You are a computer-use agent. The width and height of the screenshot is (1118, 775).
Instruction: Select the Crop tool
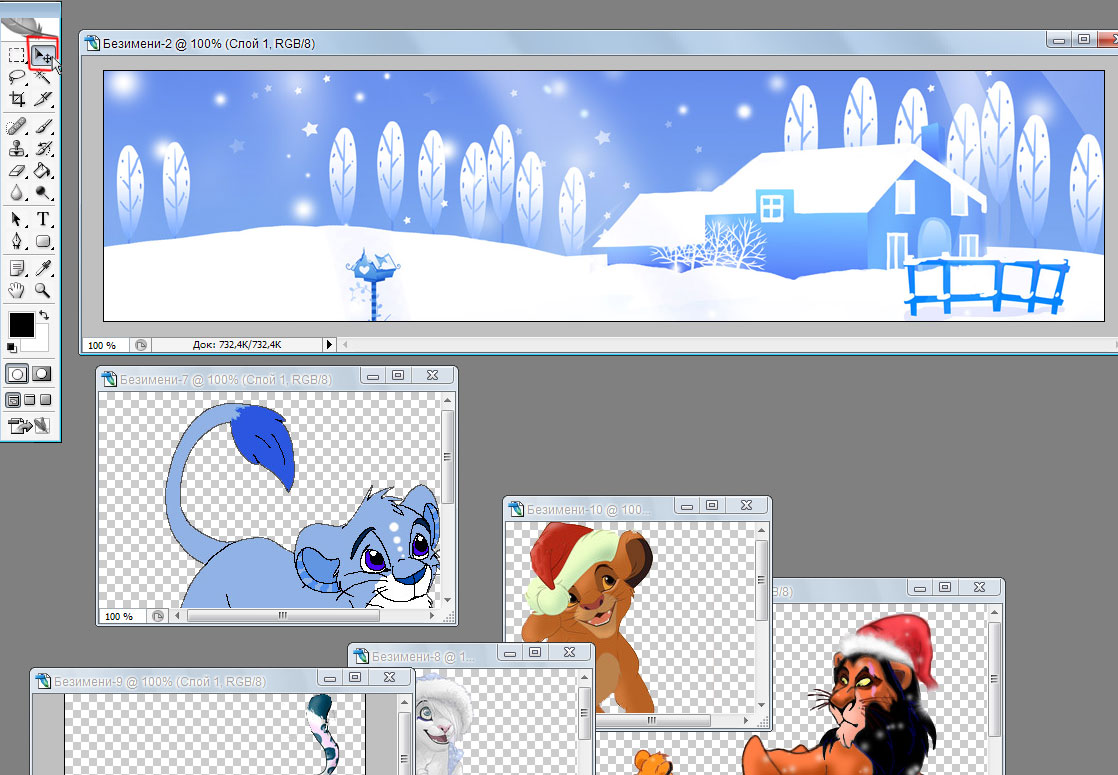point(16,98)
